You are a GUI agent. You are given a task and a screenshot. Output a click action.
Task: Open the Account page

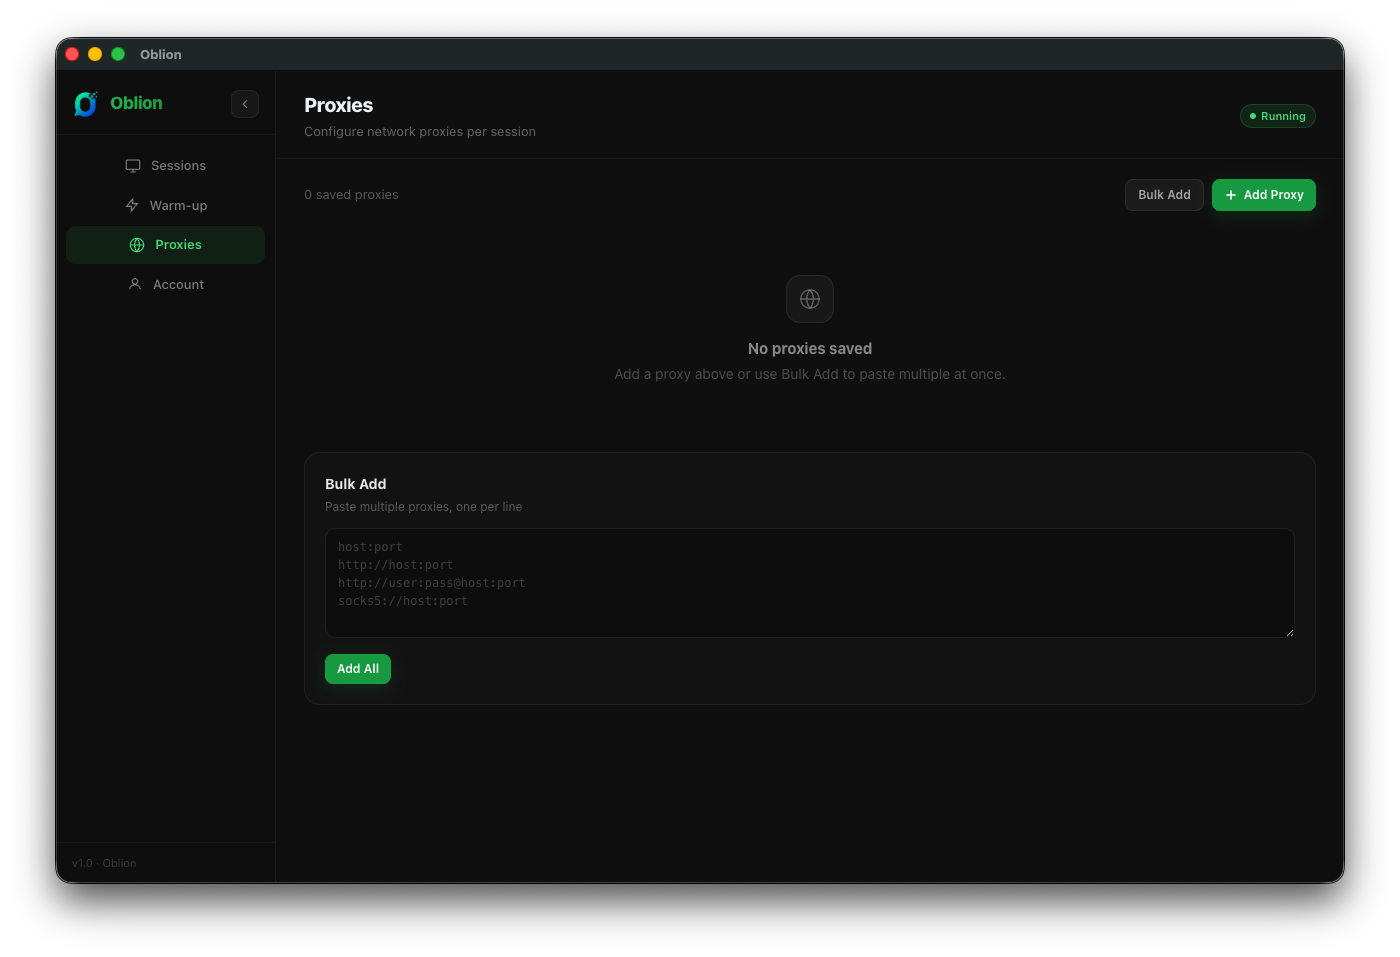pos(165,285)
